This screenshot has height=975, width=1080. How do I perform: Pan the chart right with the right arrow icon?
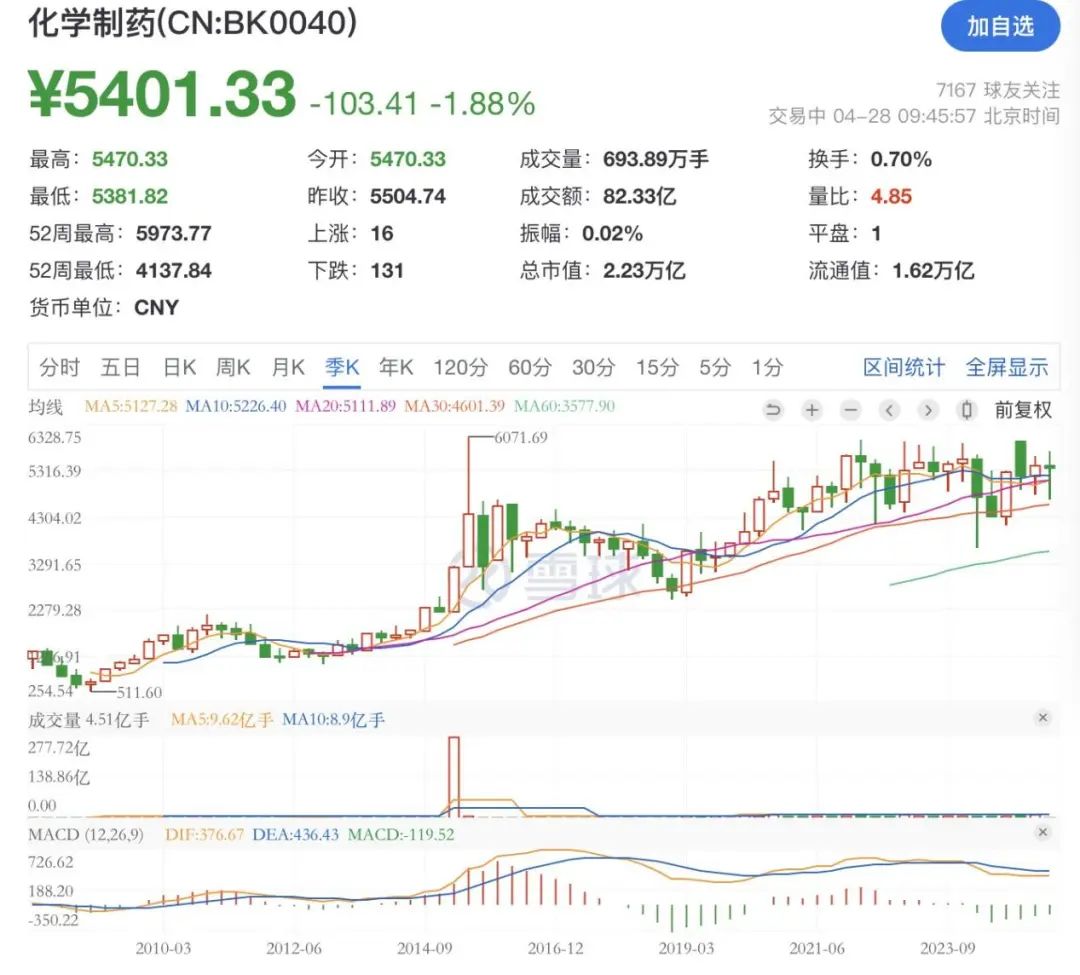click(928, 410)
